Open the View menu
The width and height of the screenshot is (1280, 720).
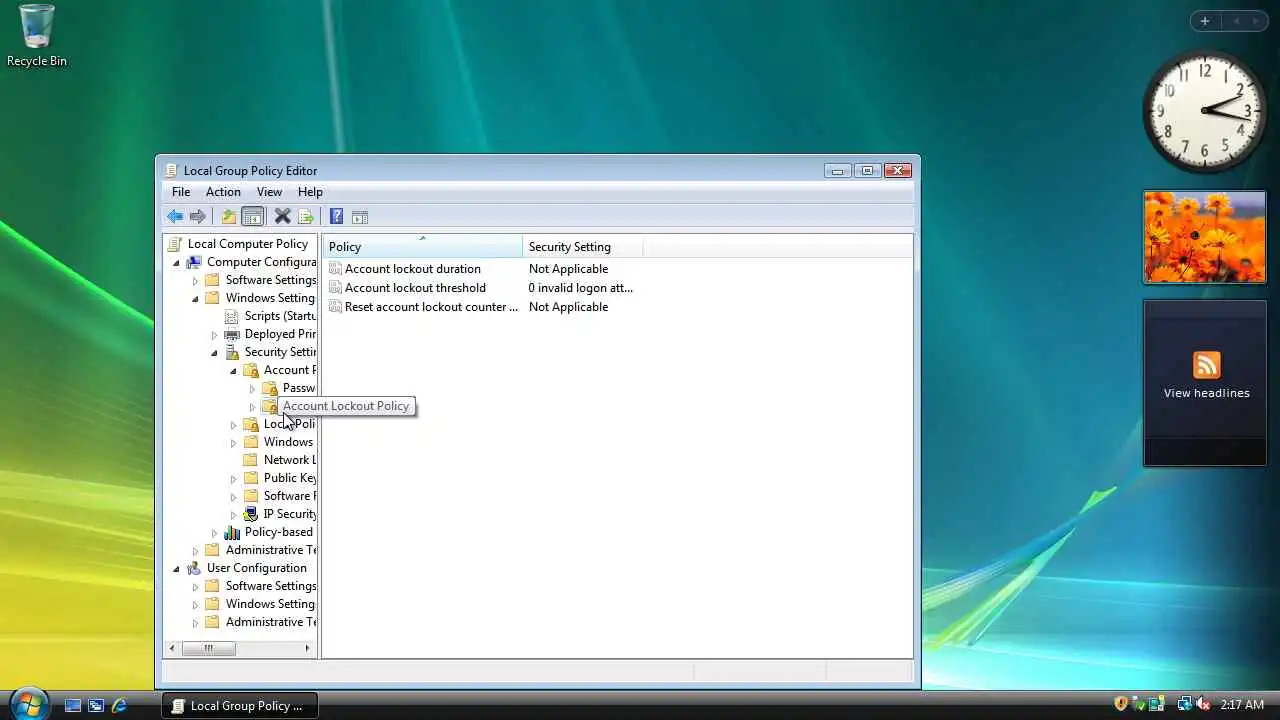click(269, 192)
